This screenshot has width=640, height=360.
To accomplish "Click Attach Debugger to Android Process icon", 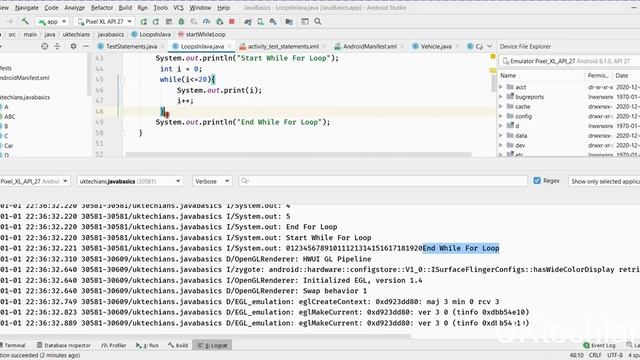I will (x=219, y=21).
